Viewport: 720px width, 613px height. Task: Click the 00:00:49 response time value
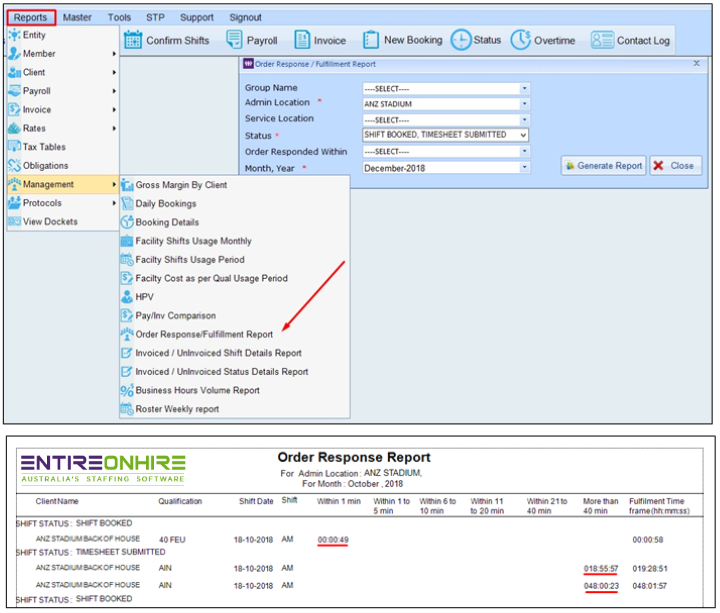[332, 540]
